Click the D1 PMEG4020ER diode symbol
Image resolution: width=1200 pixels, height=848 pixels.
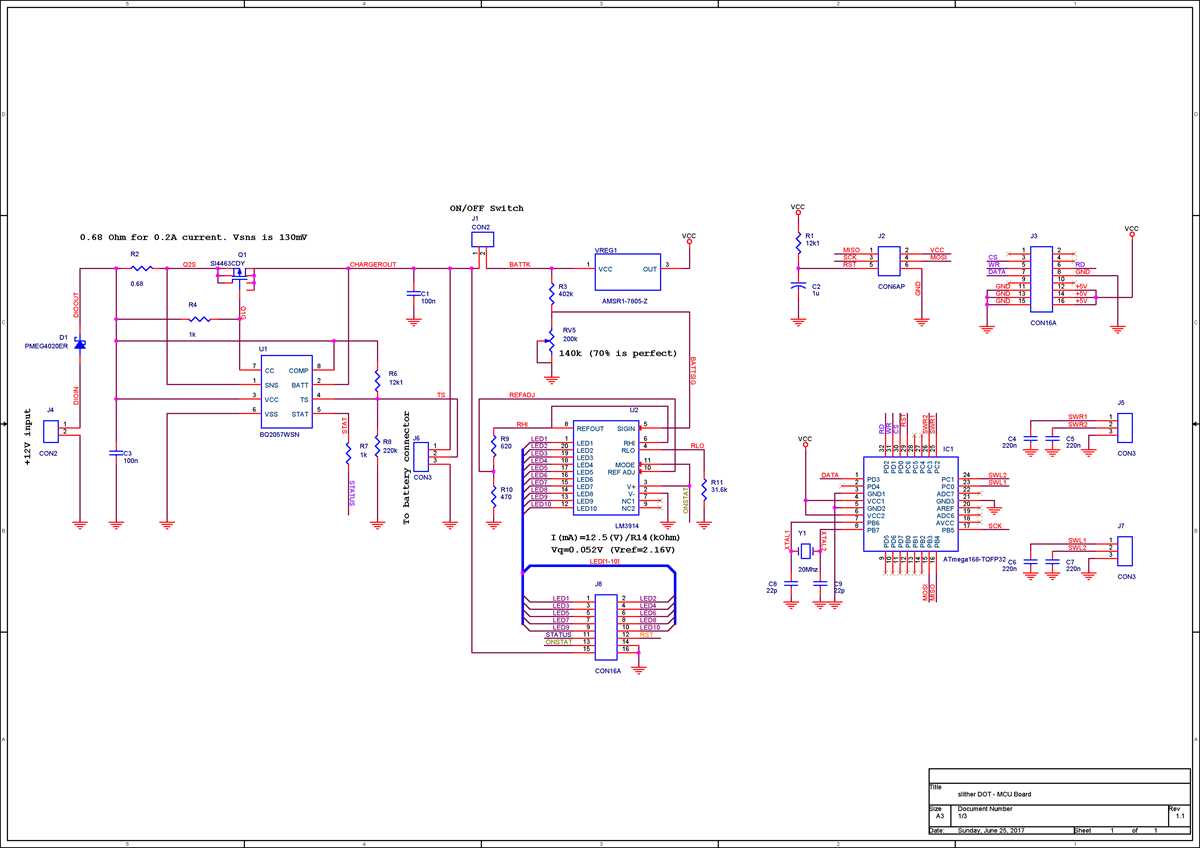coord(80,343)
